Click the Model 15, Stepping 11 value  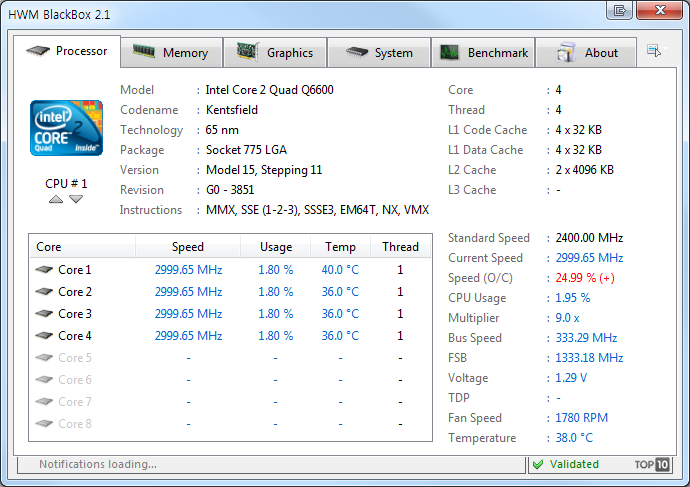pos(264,170)
